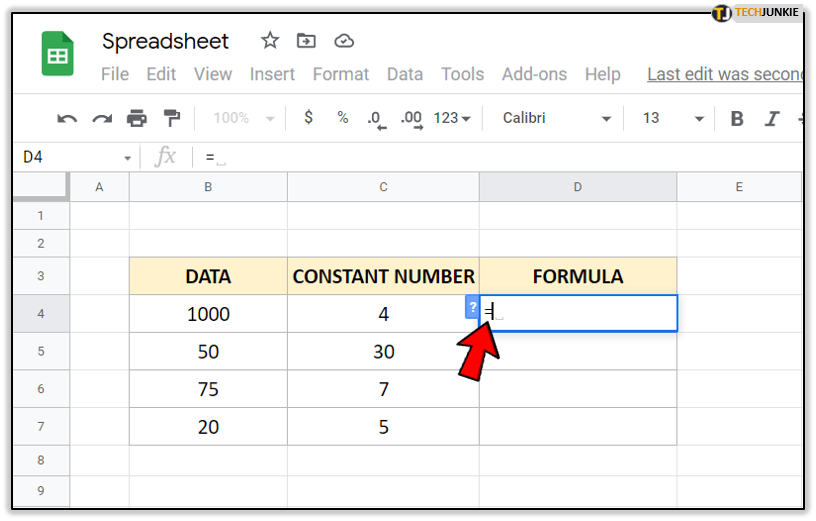The width and height of the screenshot is (816, 521).
Task: Open the Insert menu
Action: click(x=272, y=74)
